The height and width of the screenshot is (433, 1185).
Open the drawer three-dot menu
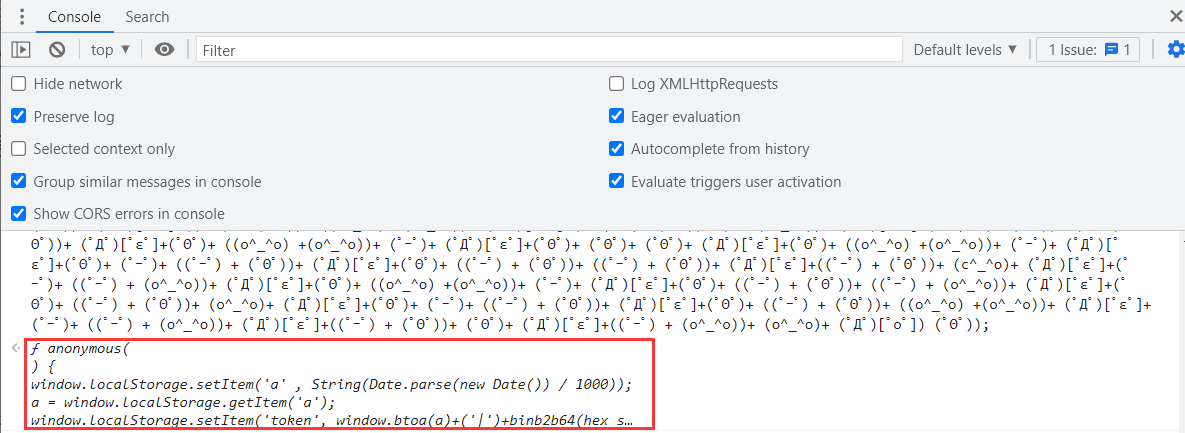(x=21, y=17)
